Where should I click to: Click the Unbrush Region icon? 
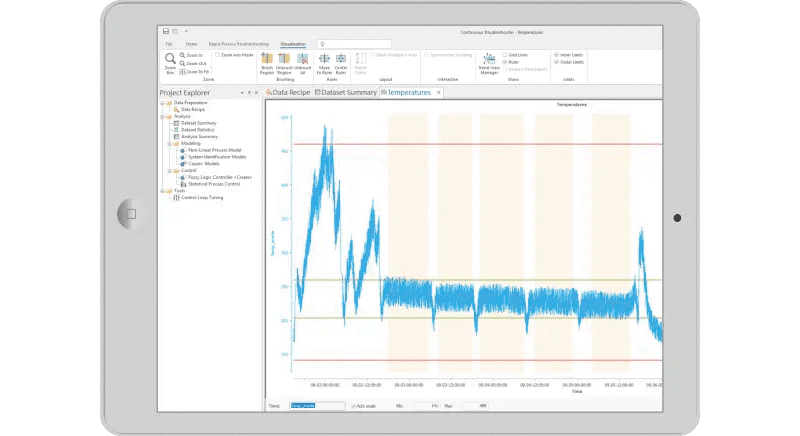[285, 60]
